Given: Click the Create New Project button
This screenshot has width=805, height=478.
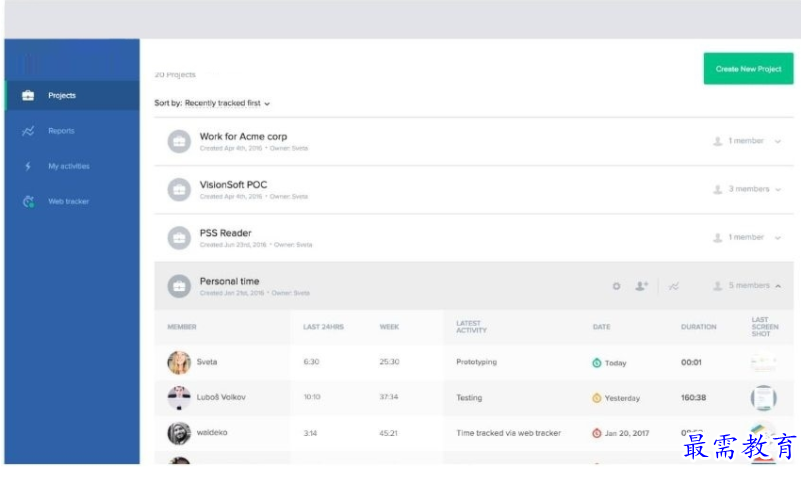Looking at the screenshot, I should 748,68.
